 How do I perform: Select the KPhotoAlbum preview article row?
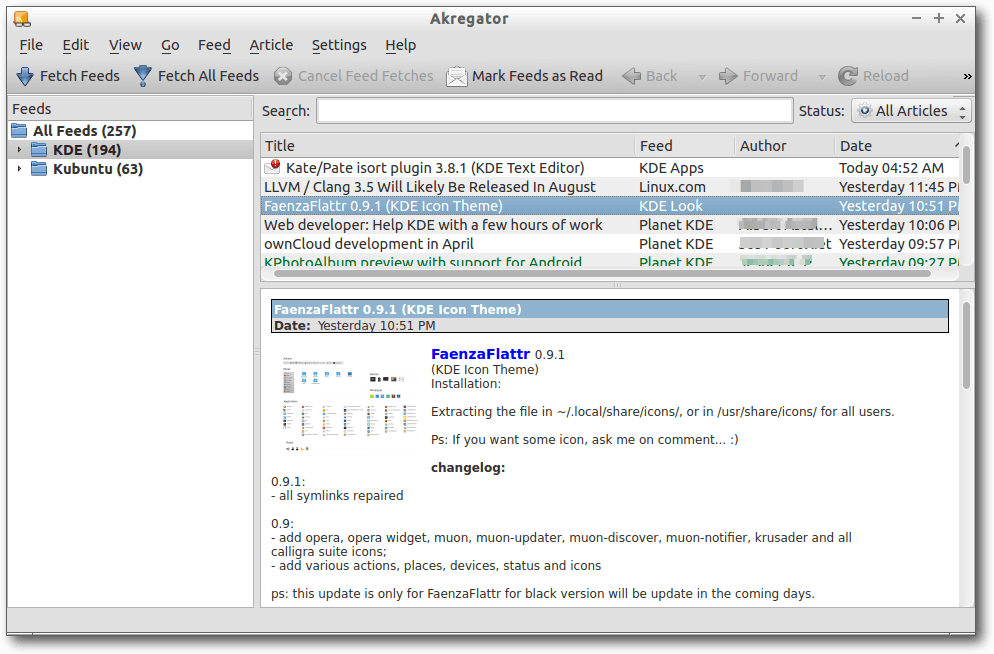coord(610,260)
